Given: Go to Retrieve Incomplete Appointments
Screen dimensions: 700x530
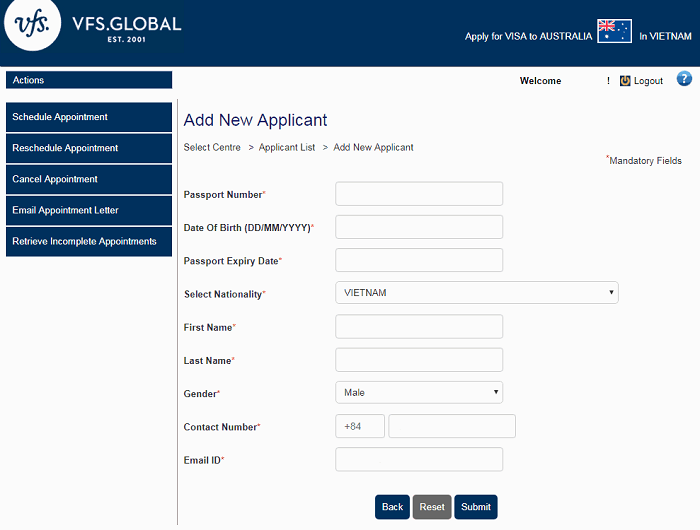Looking at the screenshot, I should [x=89, y=241].
